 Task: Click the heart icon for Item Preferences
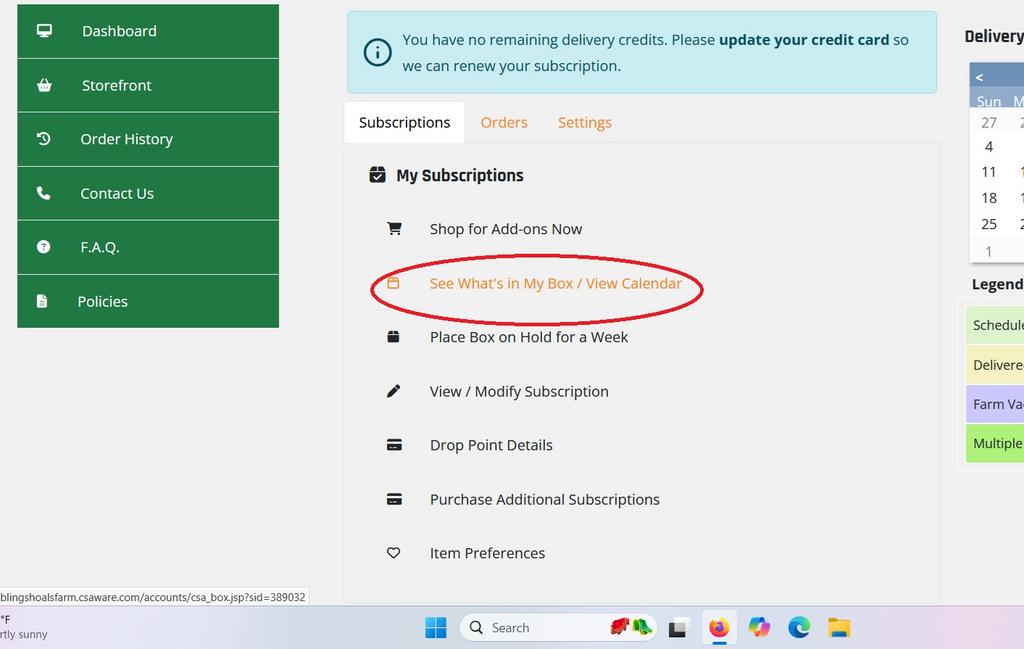coord(393,552)
